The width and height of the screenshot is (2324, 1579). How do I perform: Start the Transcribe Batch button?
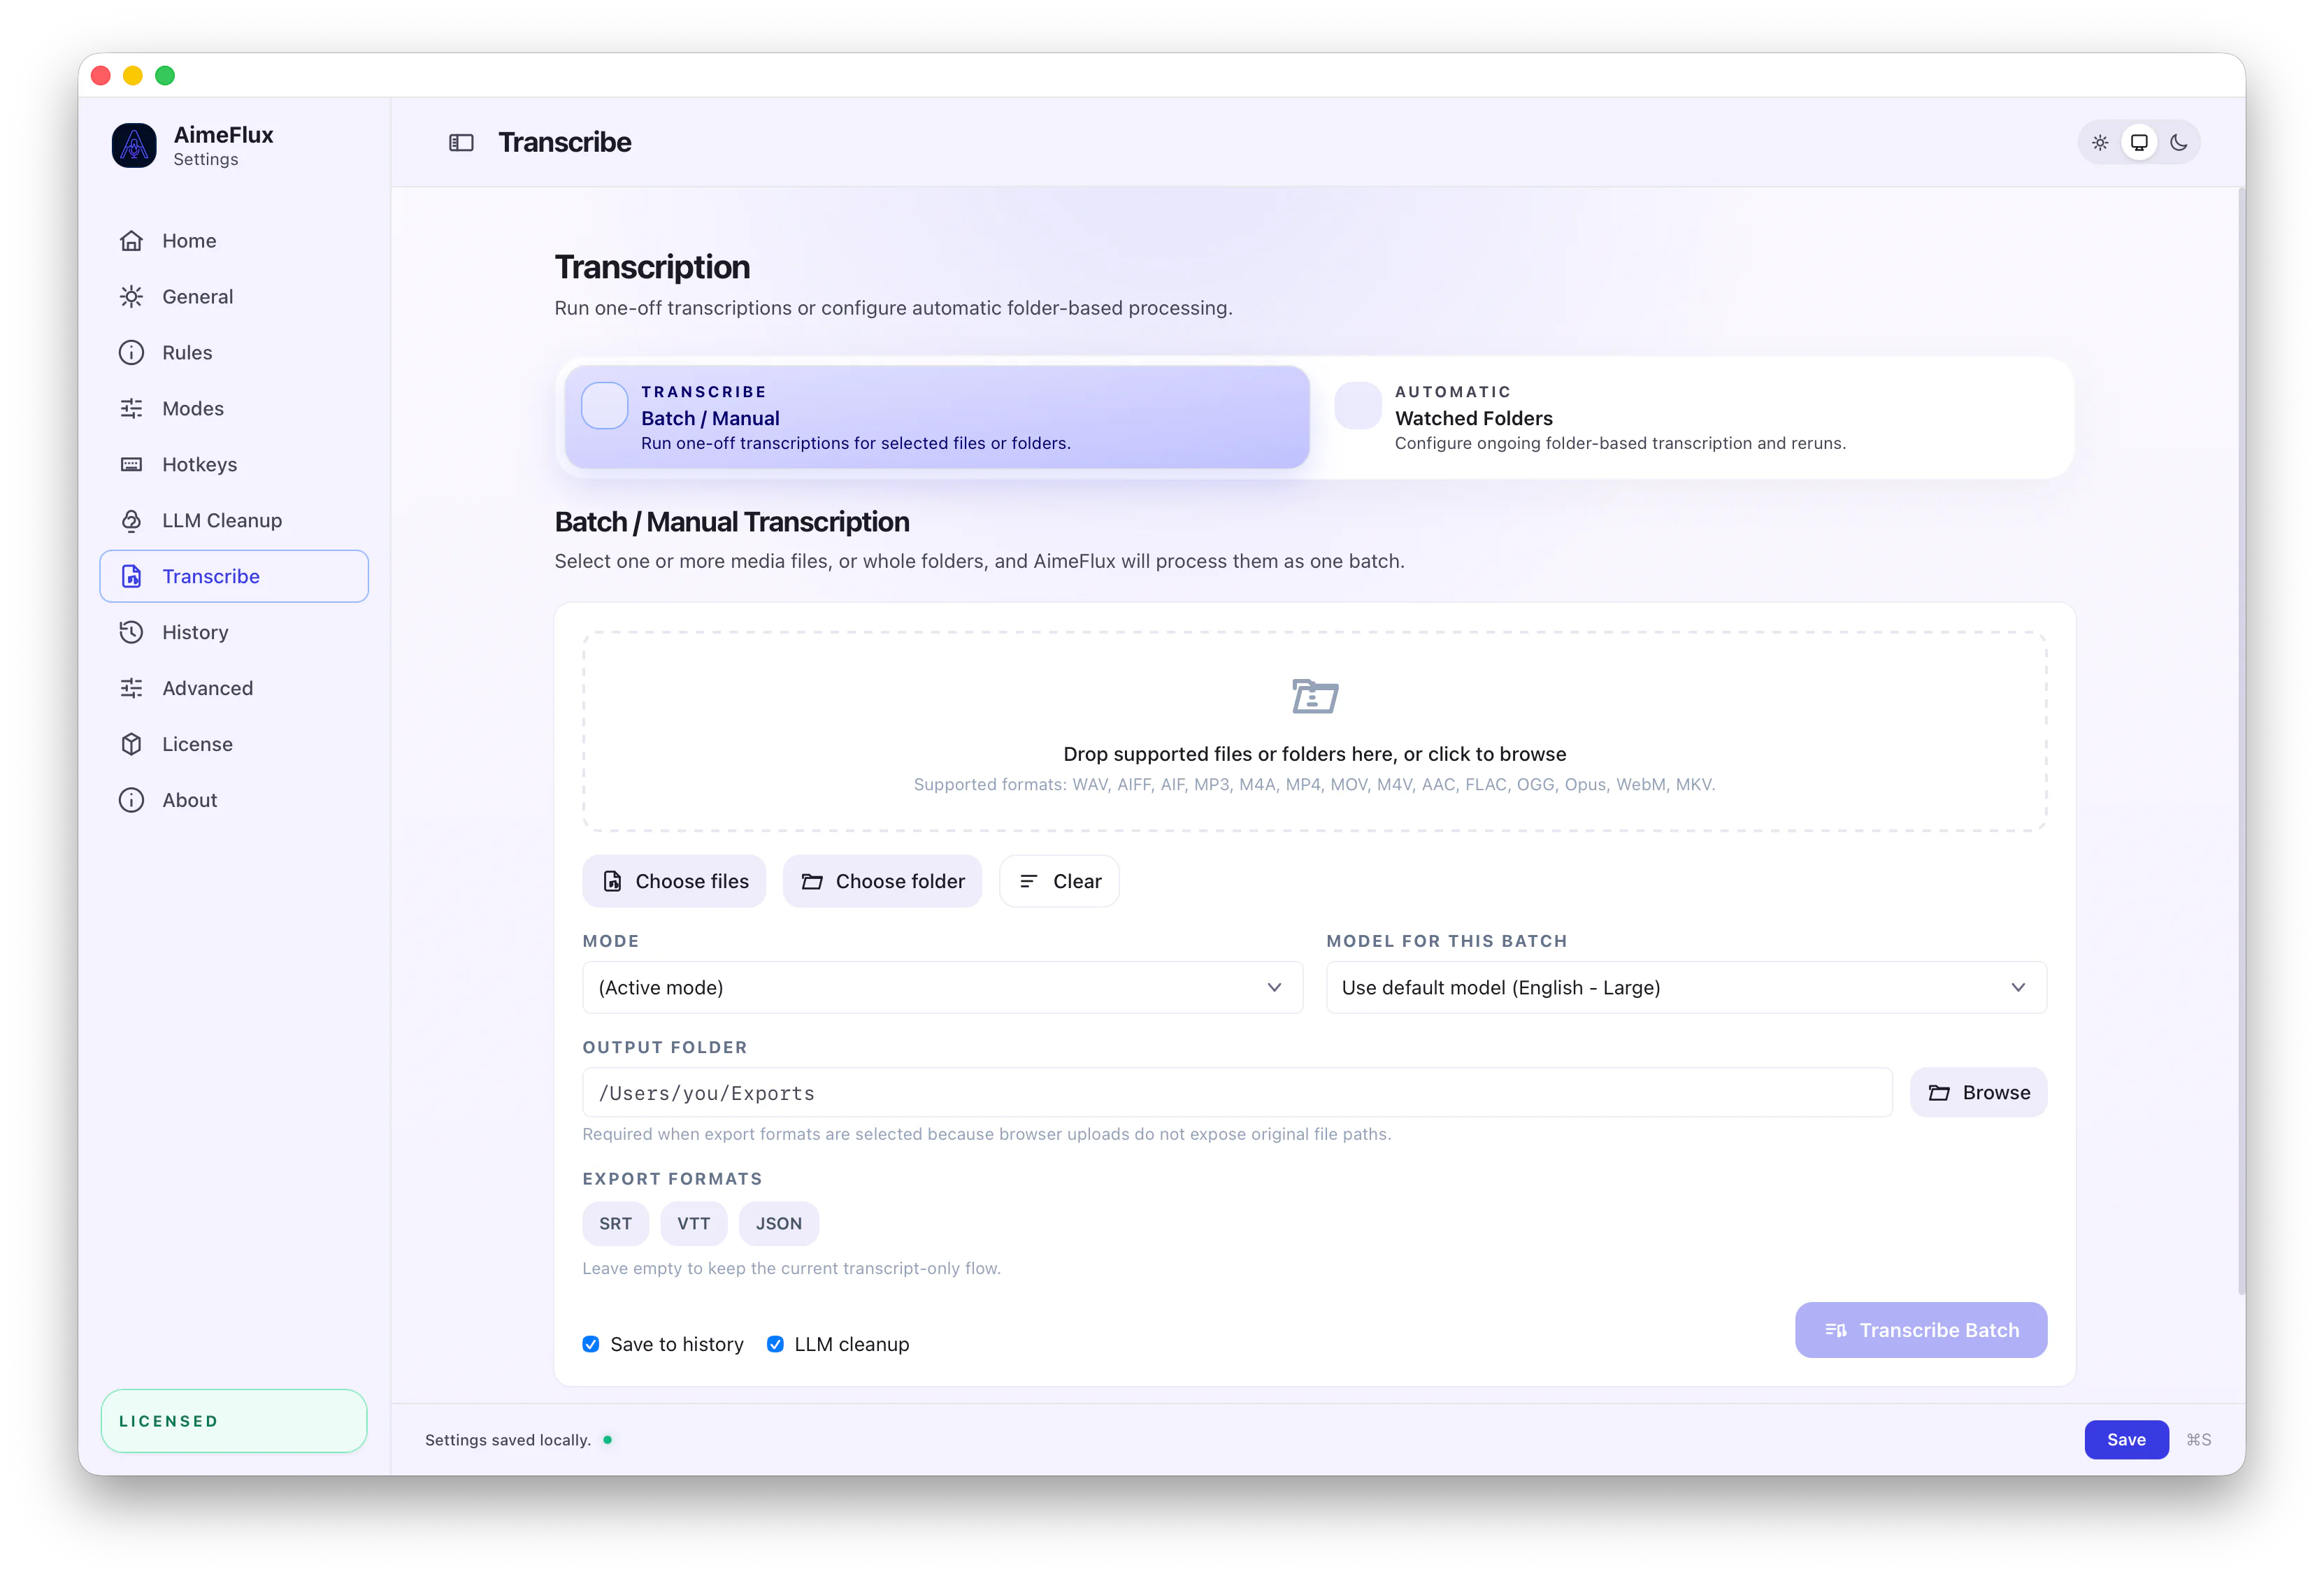(x=1921, y=1331)
